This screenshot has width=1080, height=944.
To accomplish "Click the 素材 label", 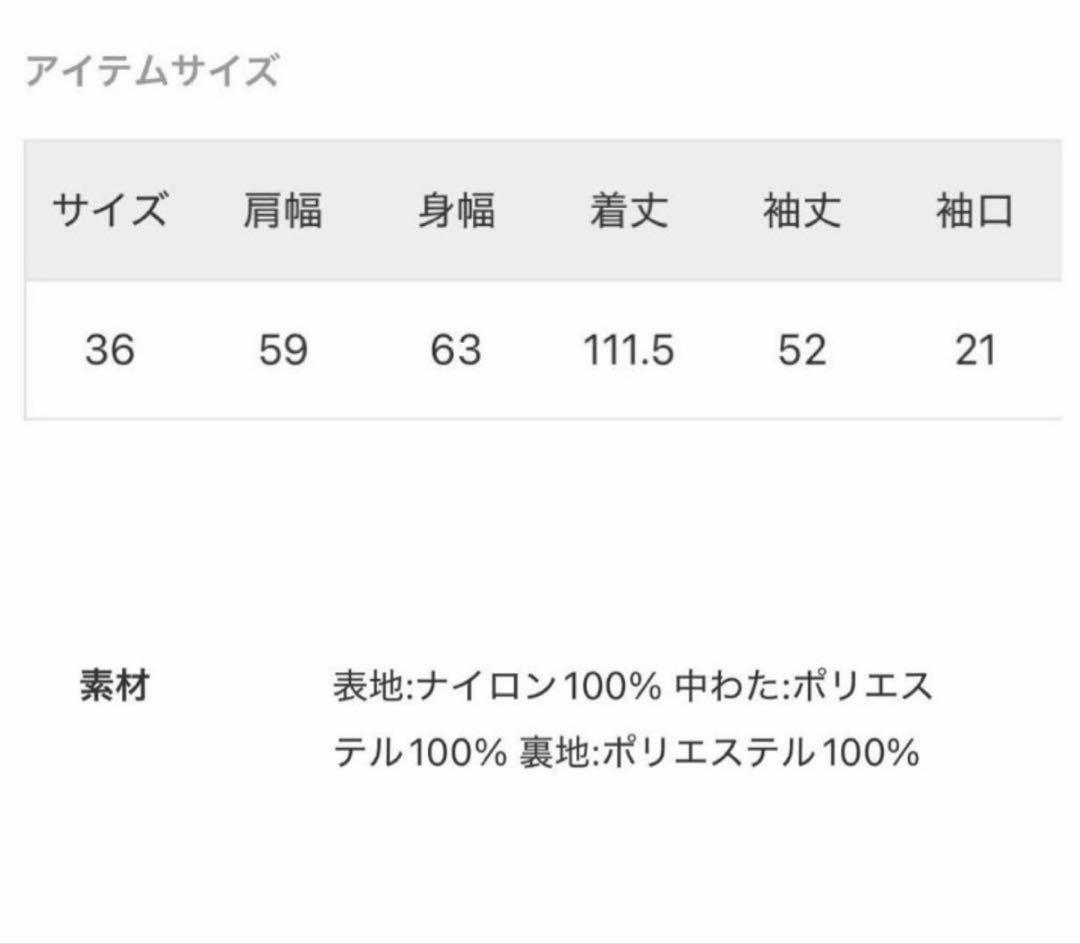I will (115, 687).
